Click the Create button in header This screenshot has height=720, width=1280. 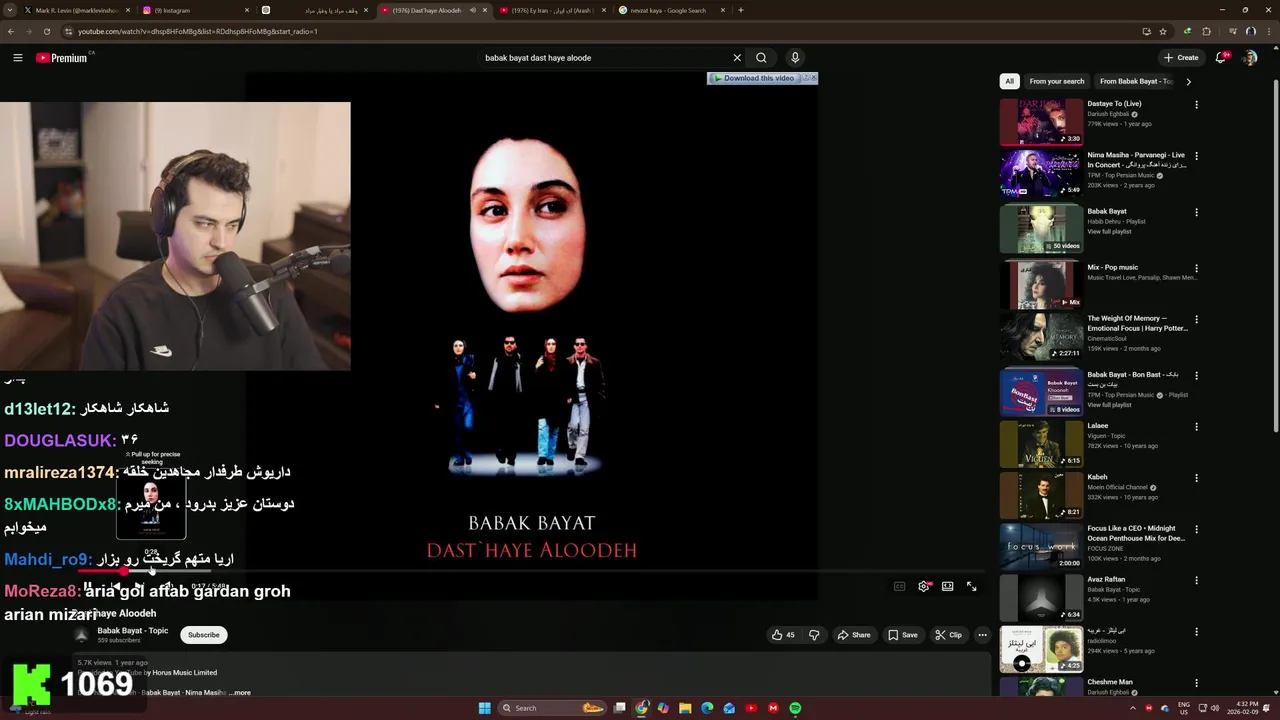tap(1181, 58)
